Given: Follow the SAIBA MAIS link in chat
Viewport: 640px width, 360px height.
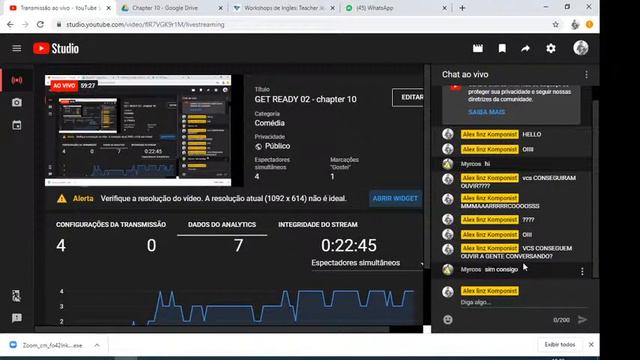Looking at the screenshot, I should (x=487, y=112).
